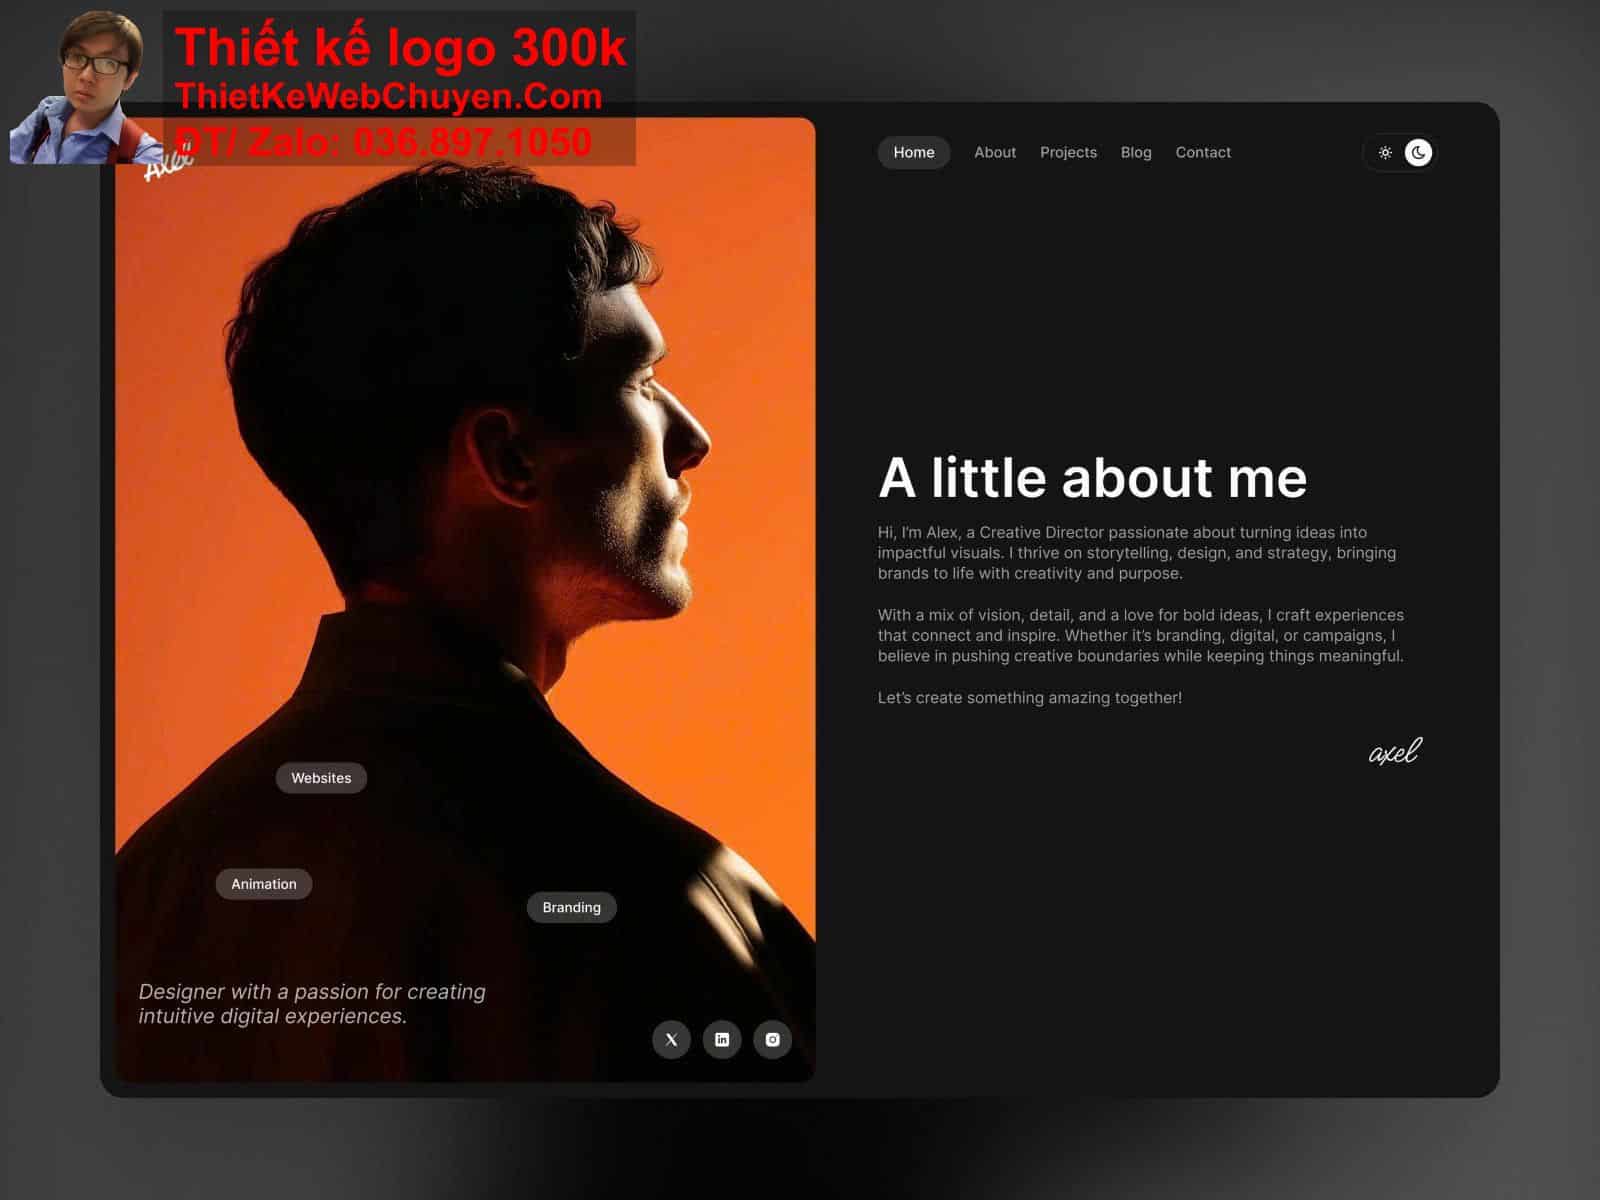Click the handwritten axel signature
The width and height of the screenshot is (1600, 1200).
coord(1394,752)
